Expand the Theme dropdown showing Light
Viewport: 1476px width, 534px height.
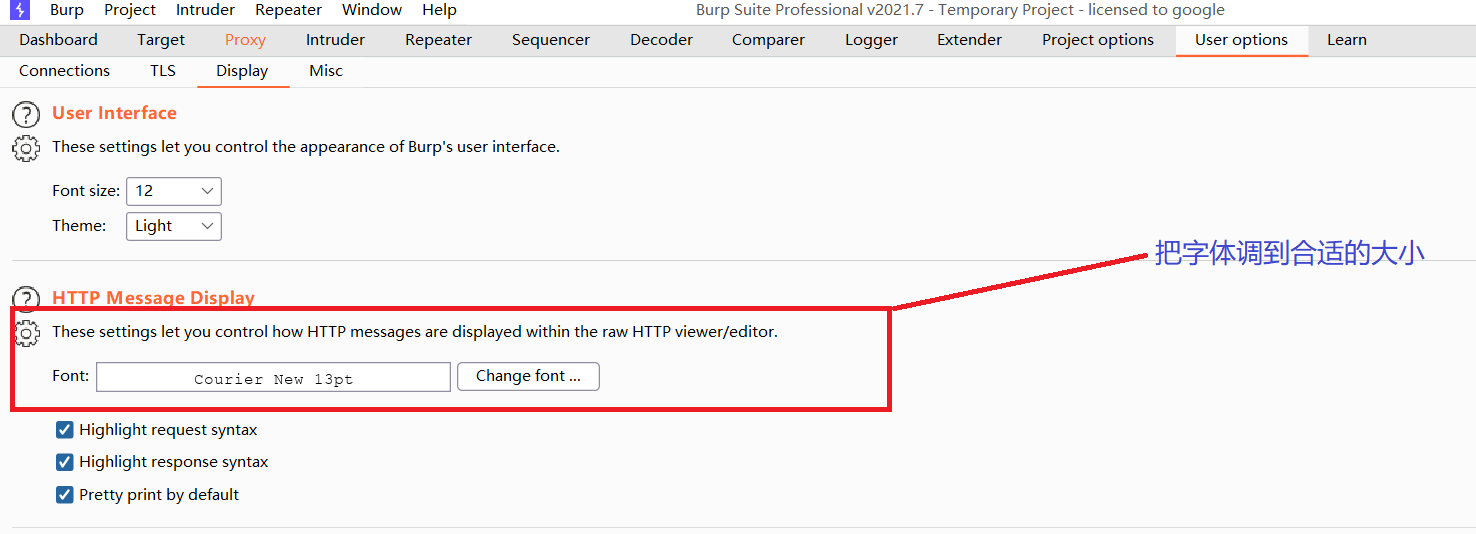(x=174, y=226)
